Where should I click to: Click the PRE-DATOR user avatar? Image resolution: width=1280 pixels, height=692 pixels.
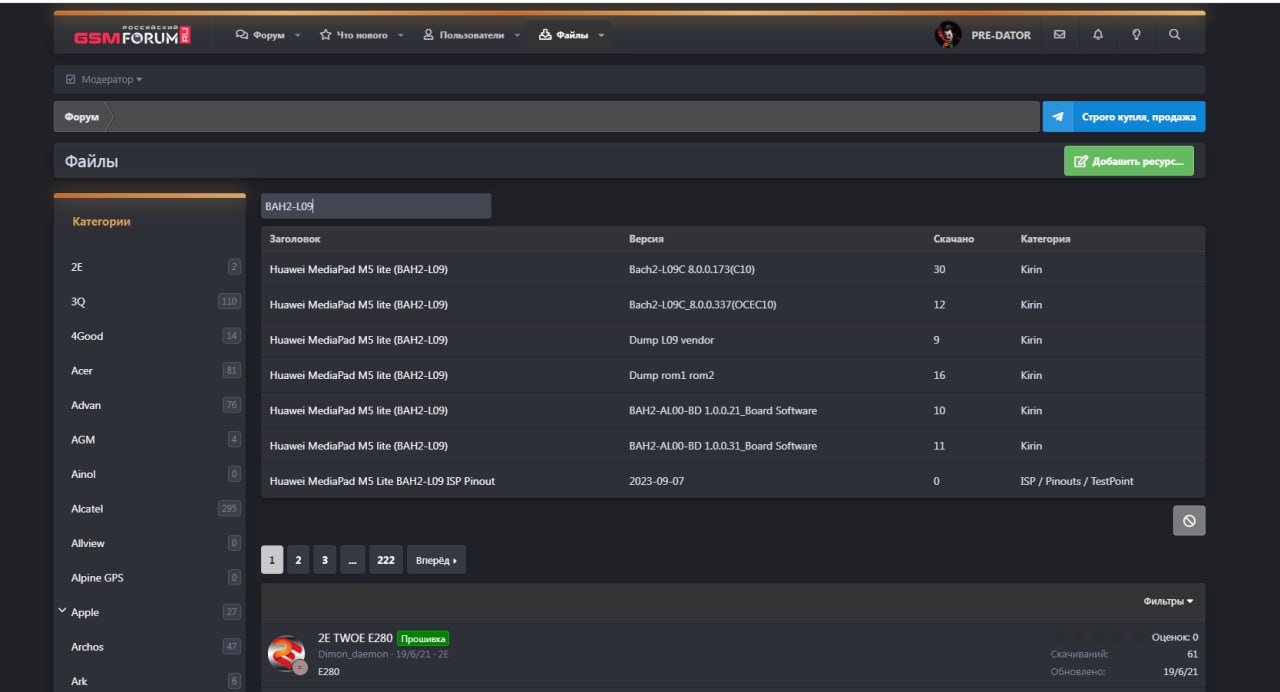click(948, 35)
